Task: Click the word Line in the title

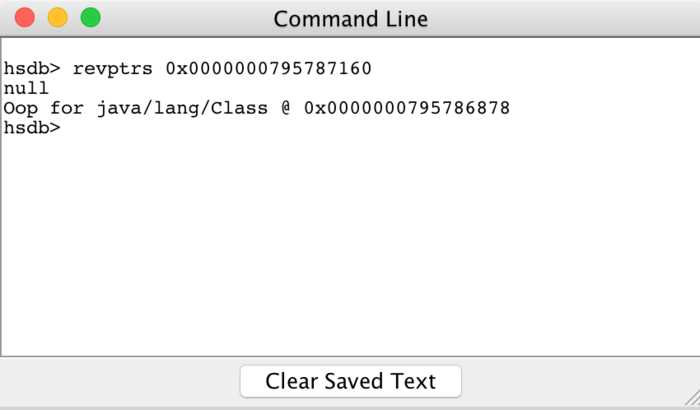Action: 406,19
